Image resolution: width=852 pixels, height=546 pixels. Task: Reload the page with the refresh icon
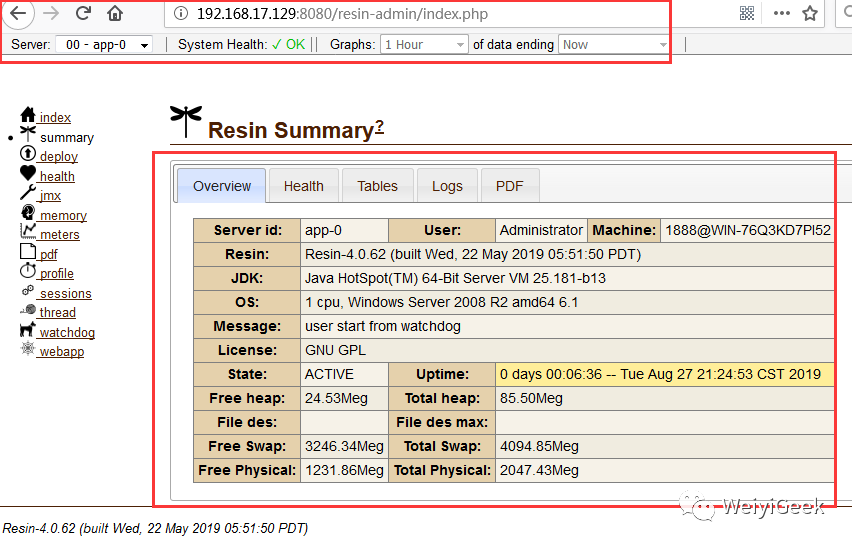[x=83, y=13]
